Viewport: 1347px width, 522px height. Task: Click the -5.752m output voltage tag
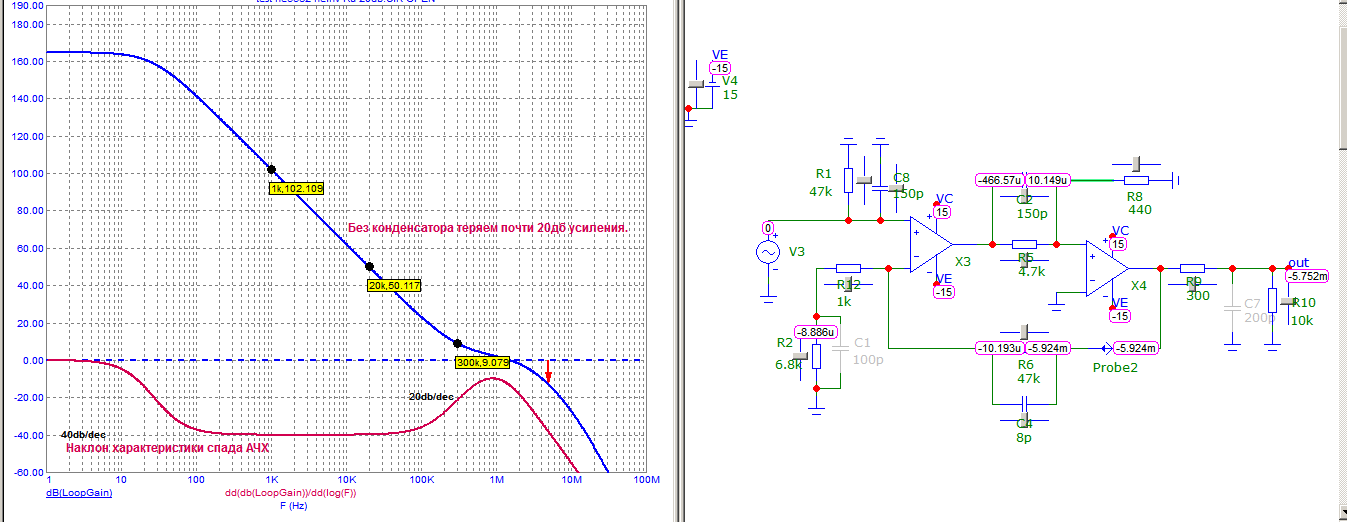(1308, 276)
